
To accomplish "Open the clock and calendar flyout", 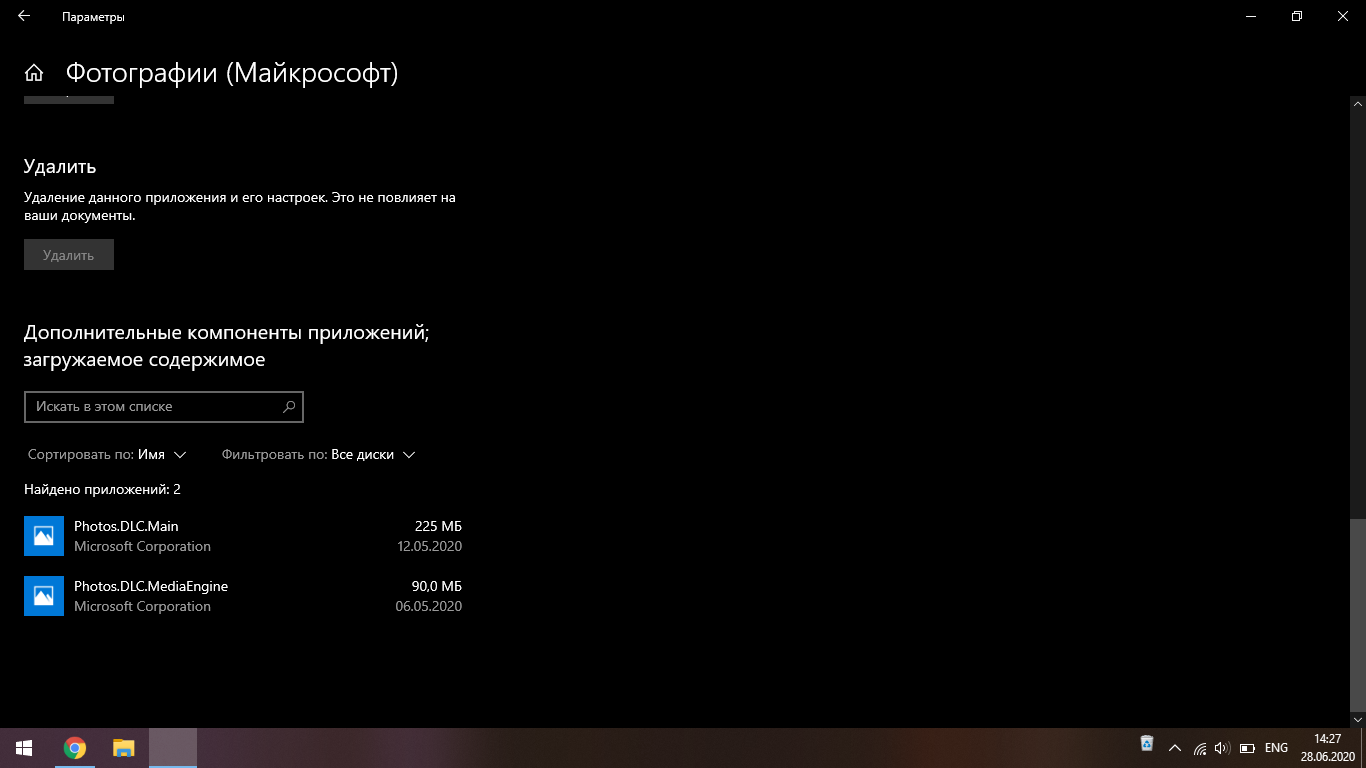I will 1327,748.
